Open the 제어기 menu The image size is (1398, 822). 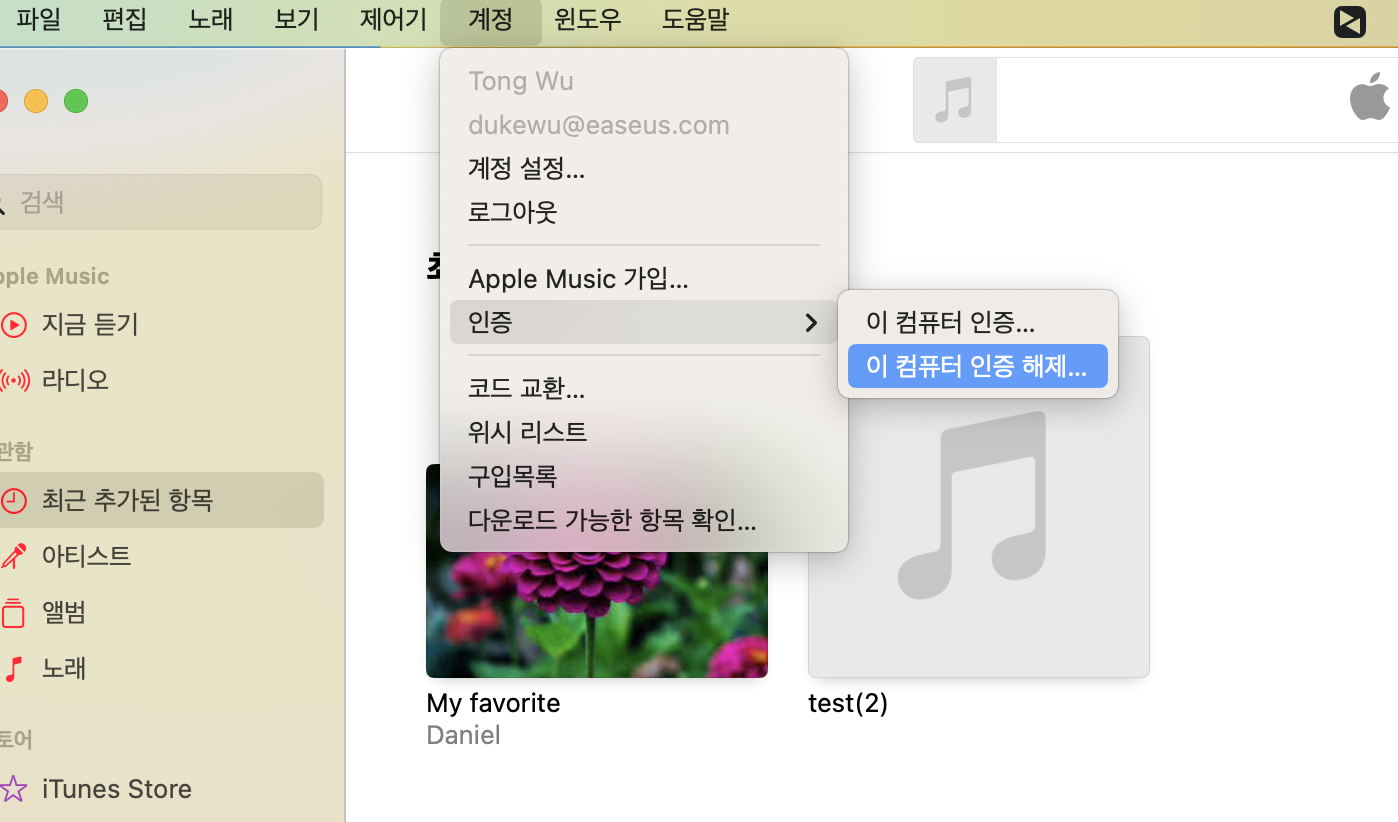tap(392, 19)
